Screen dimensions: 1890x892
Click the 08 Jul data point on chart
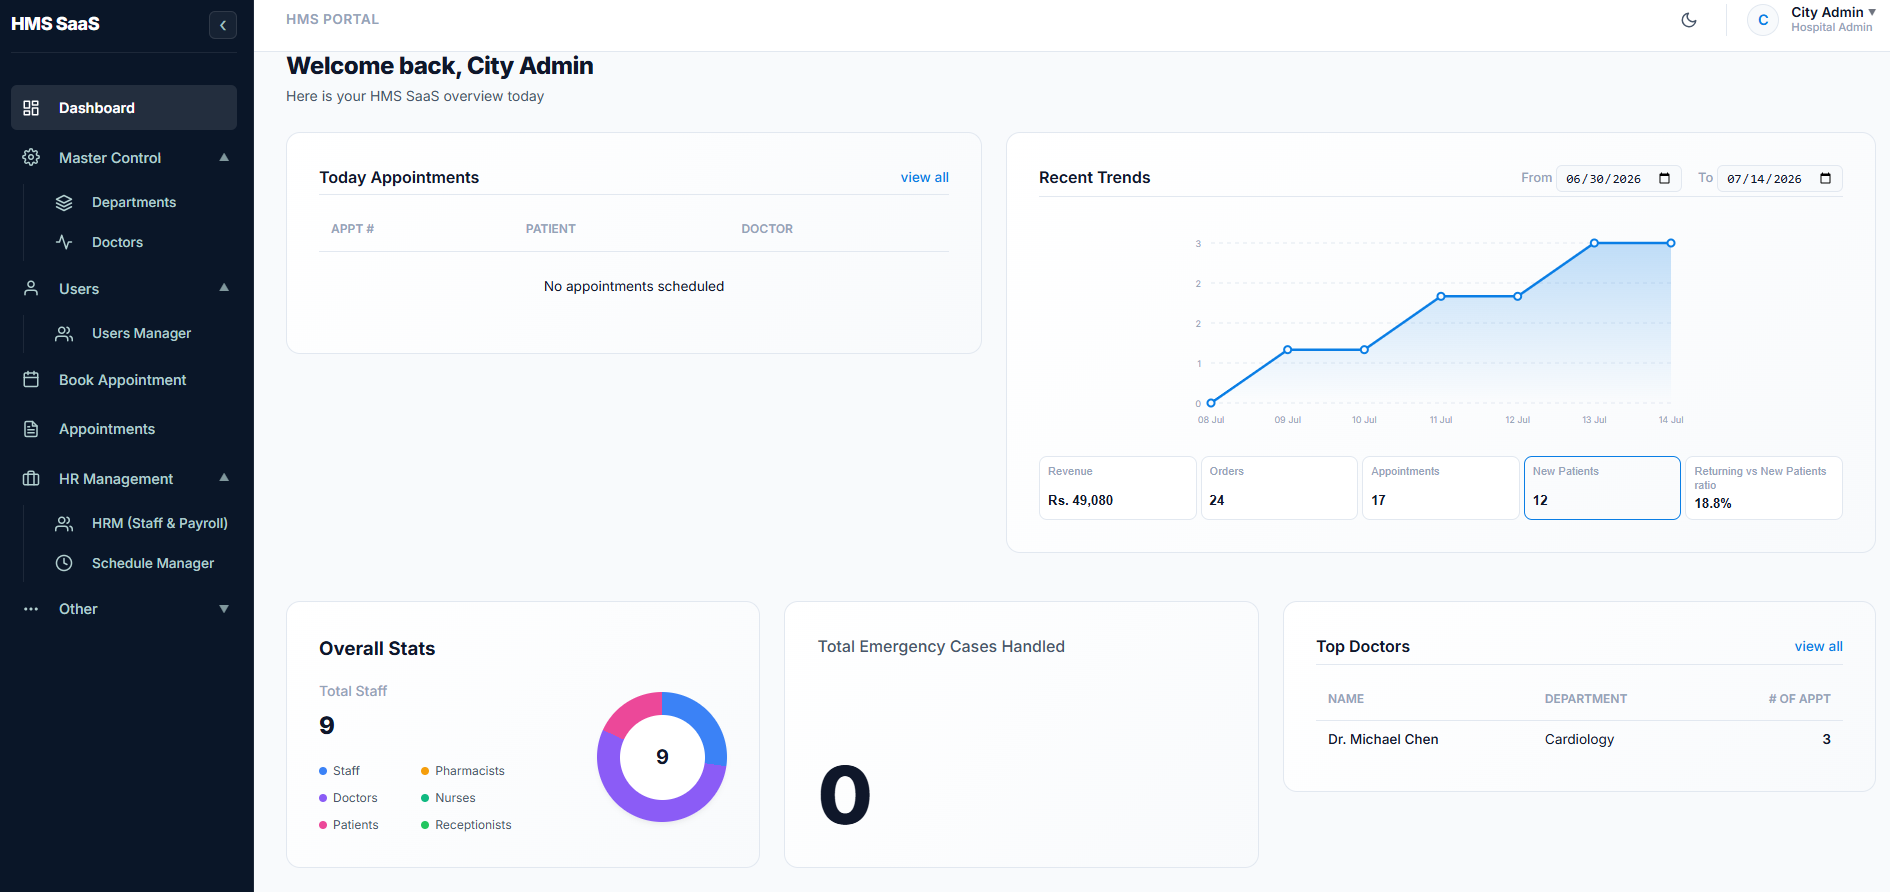pyautogui.click(x=1211, y=403)
